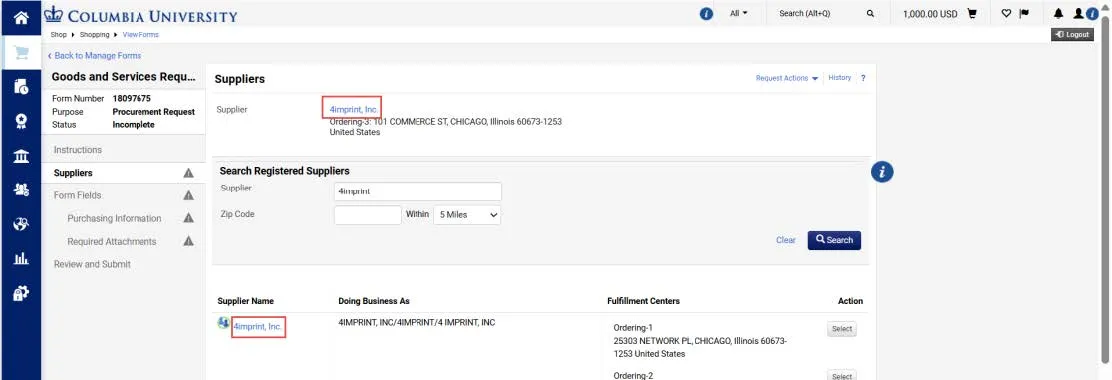Click Doing Business As column header
This screenshot has width=1112, height=380.
(374, 301)
